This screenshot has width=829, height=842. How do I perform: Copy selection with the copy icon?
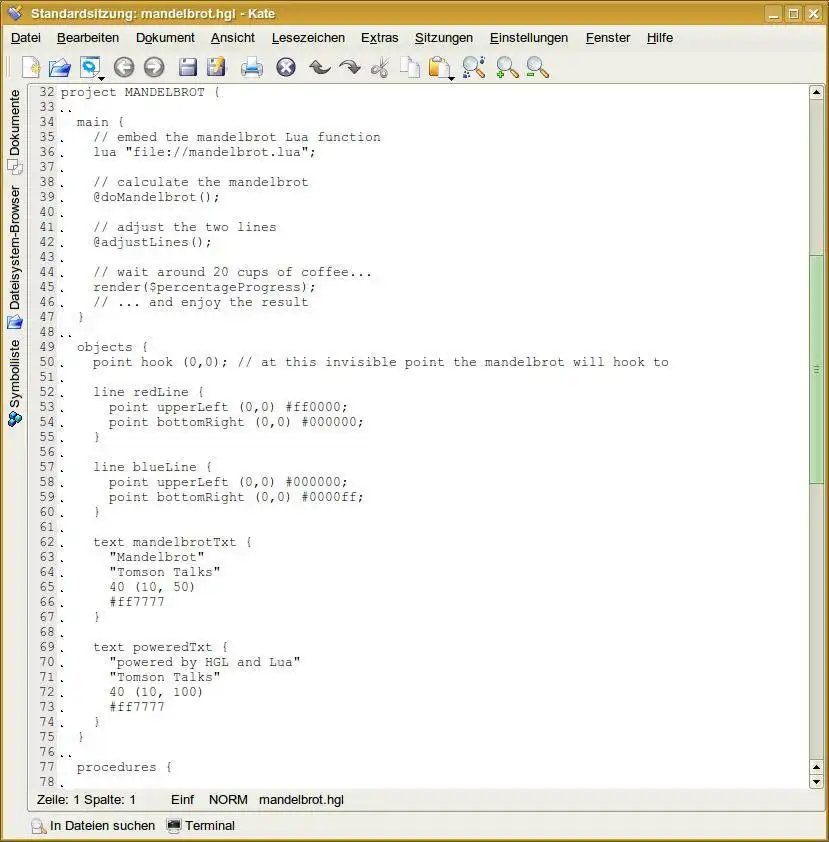pos(411,68)
